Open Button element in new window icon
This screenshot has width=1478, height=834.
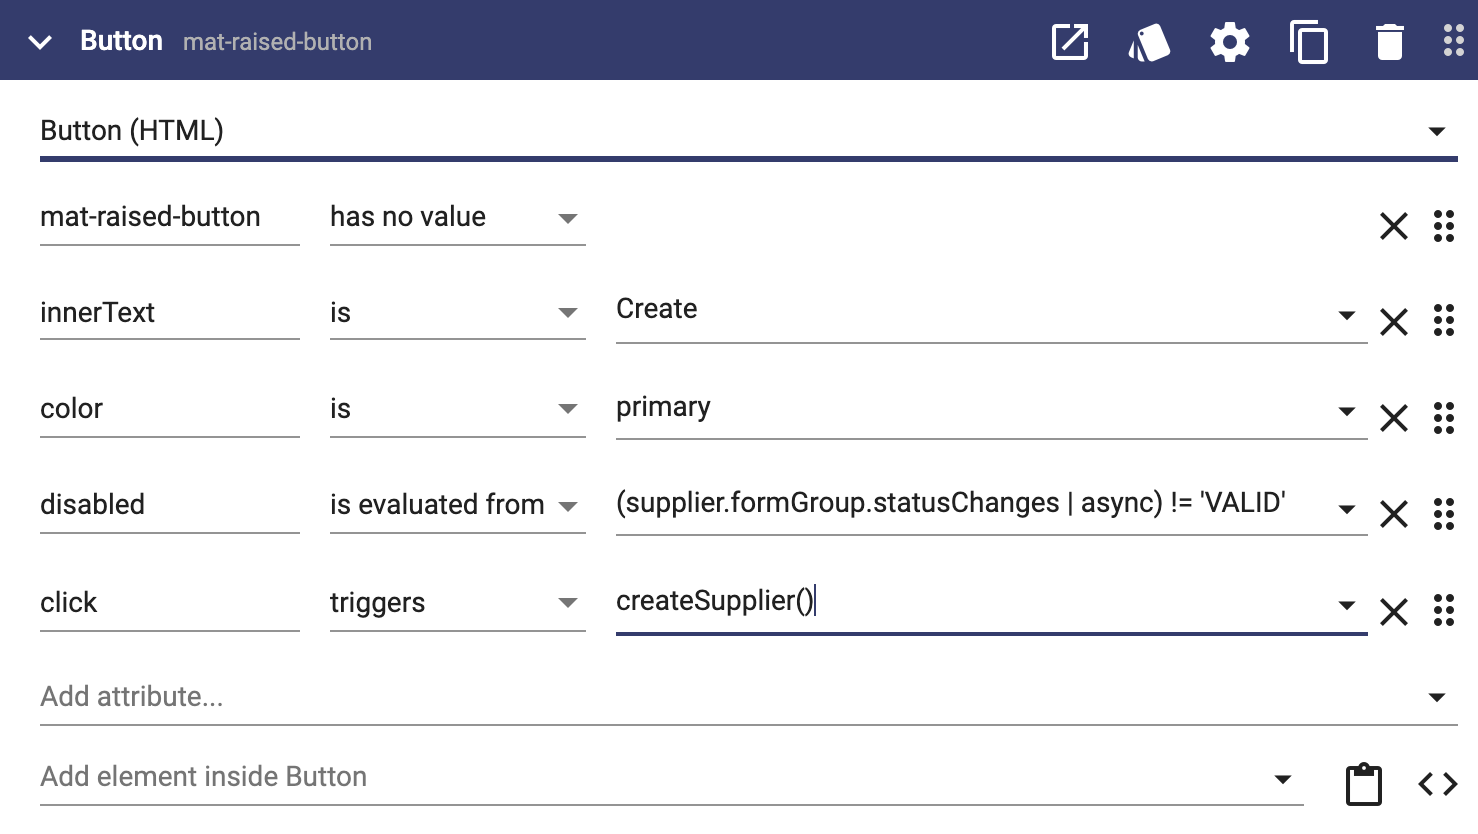(1070, 42)
